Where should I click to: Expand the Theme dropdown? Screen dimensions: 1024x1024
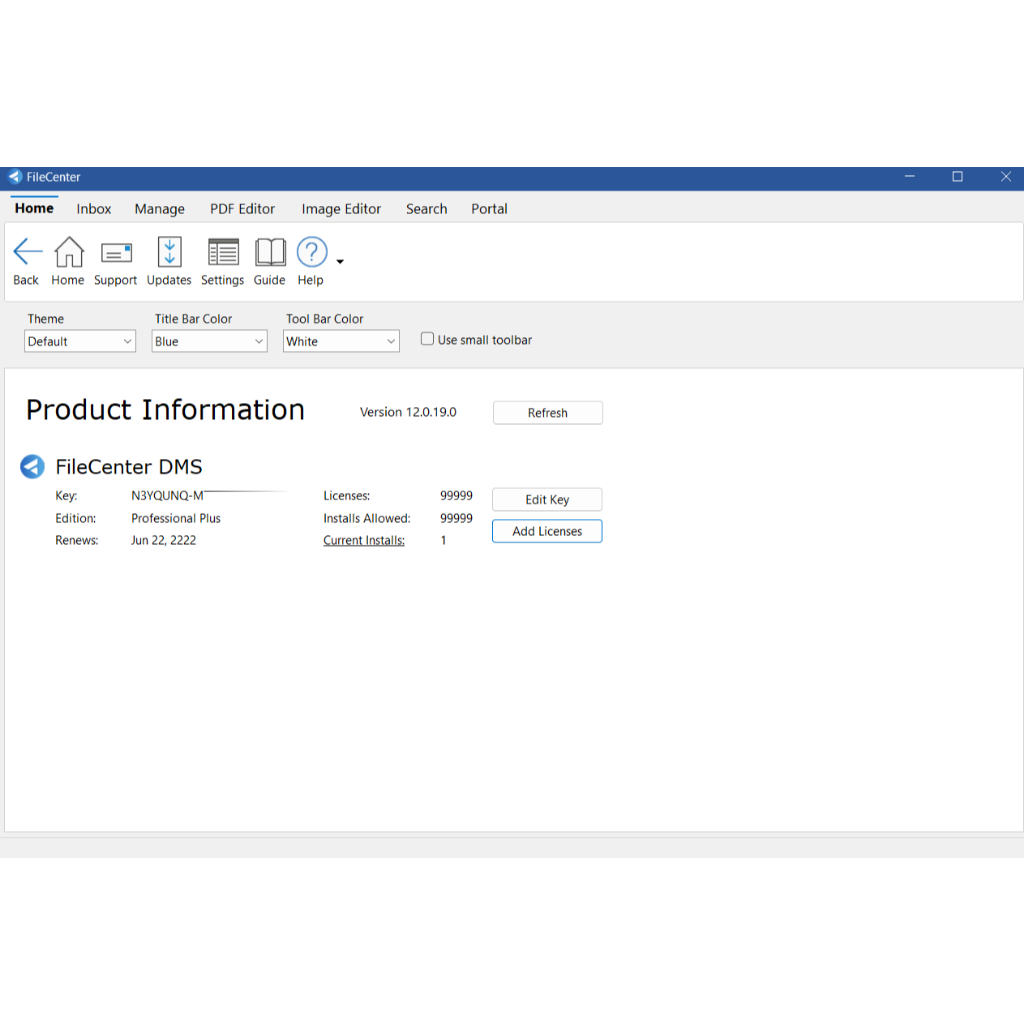tap(80, 341)
